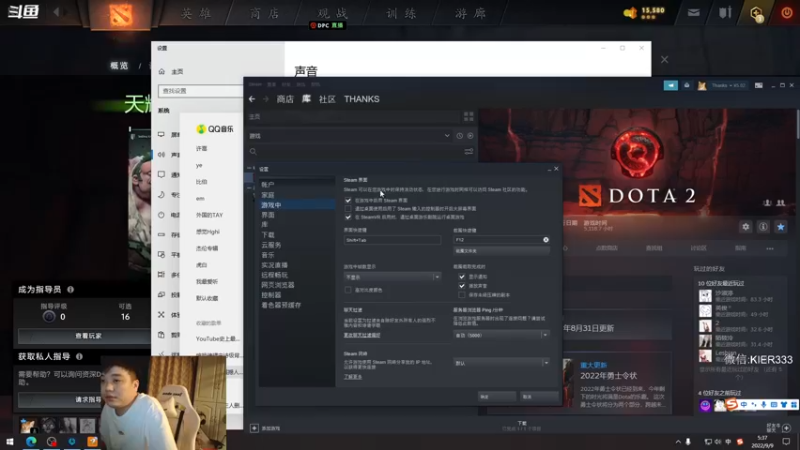
Task: Open 社区 tab in Steam navigation
Action: 327,99
